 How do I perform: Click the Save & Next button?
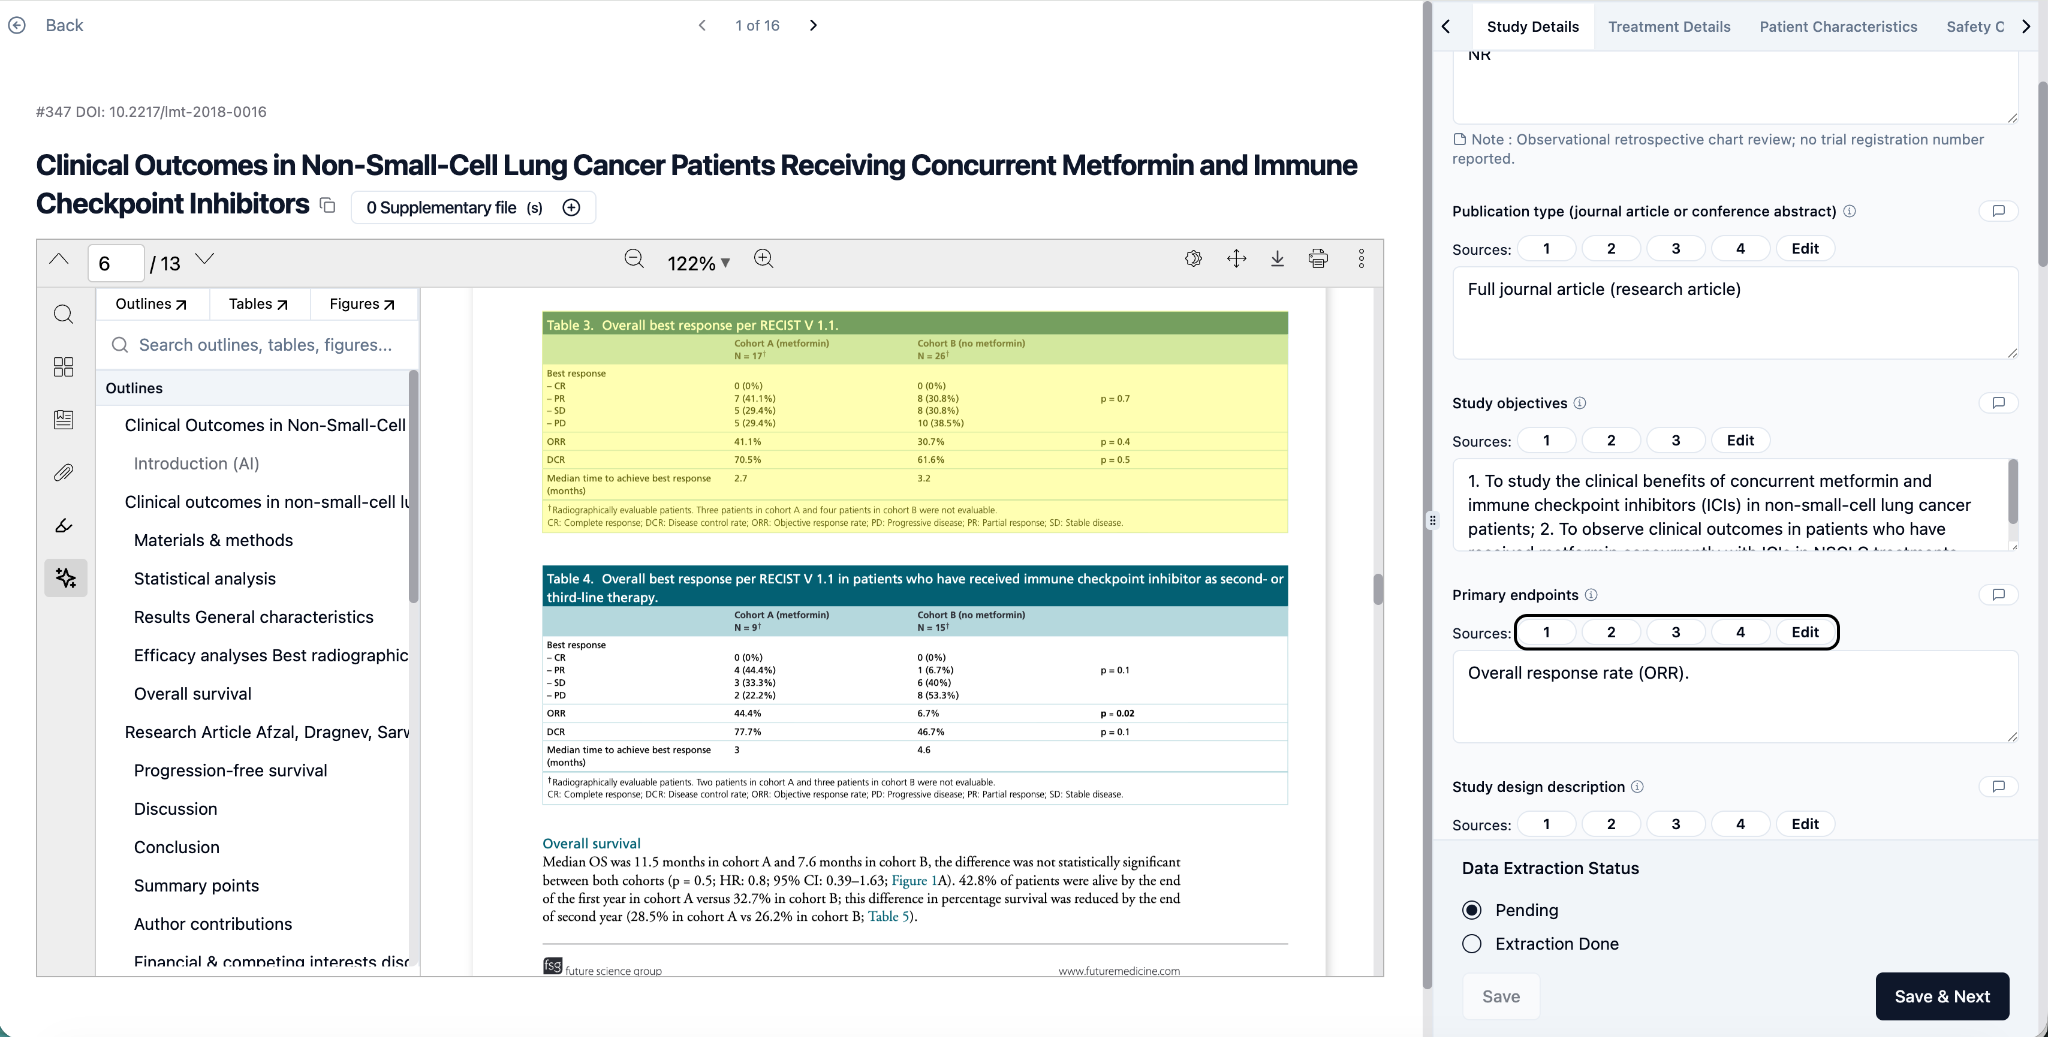click(1942, 996)
